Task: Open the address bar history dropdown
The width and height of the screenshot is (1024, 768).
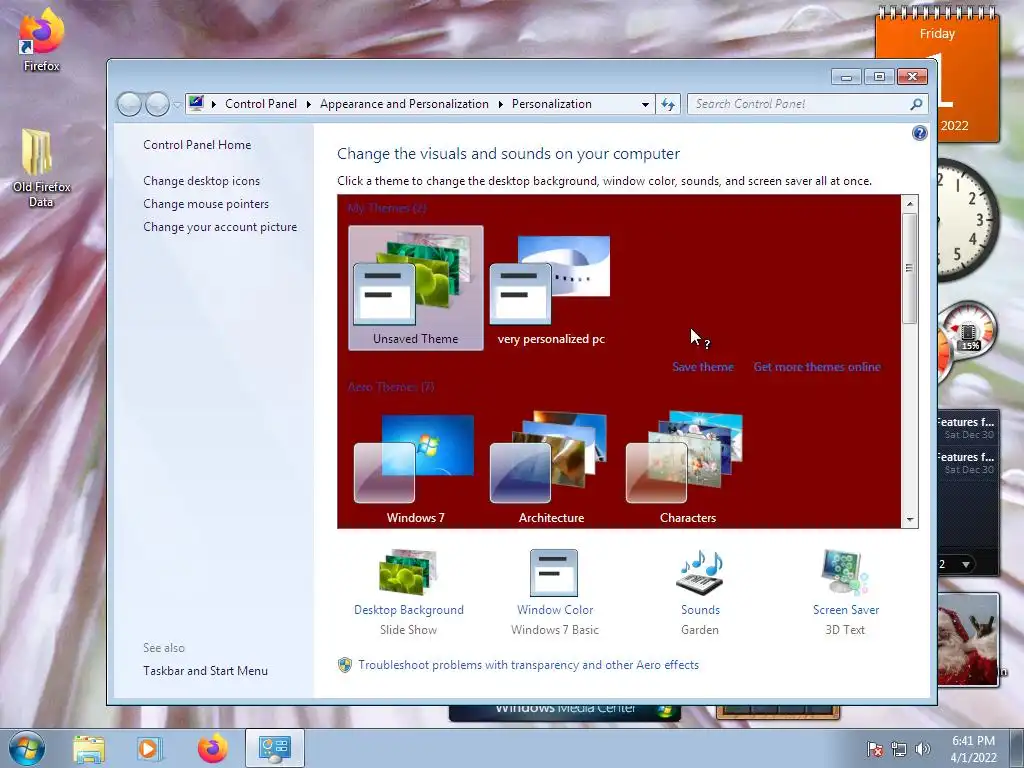Action: (x=645, y=104)
